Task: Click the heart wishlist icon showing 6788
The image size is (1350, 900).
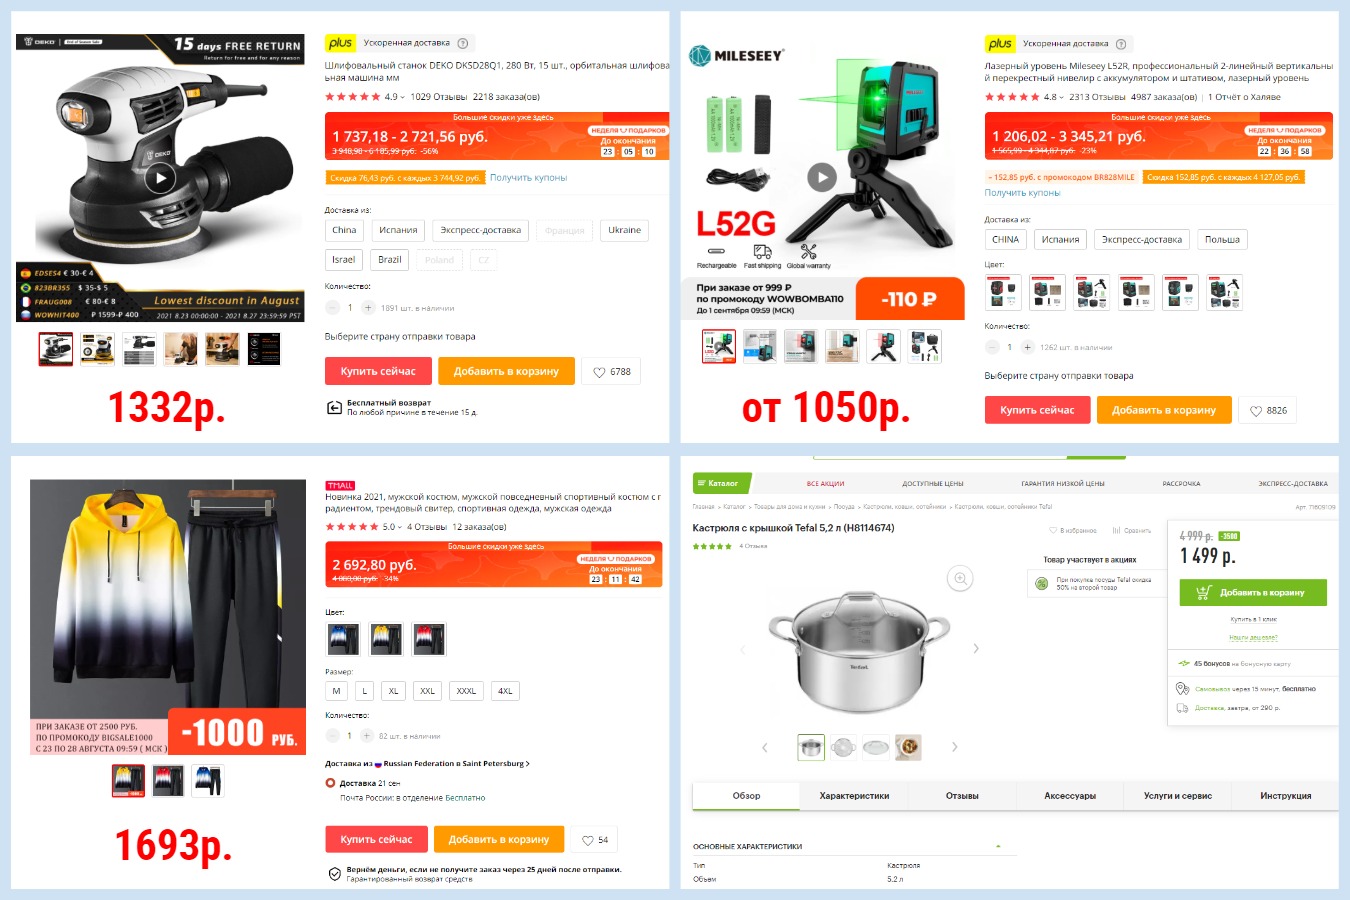Action: (611, 372)
